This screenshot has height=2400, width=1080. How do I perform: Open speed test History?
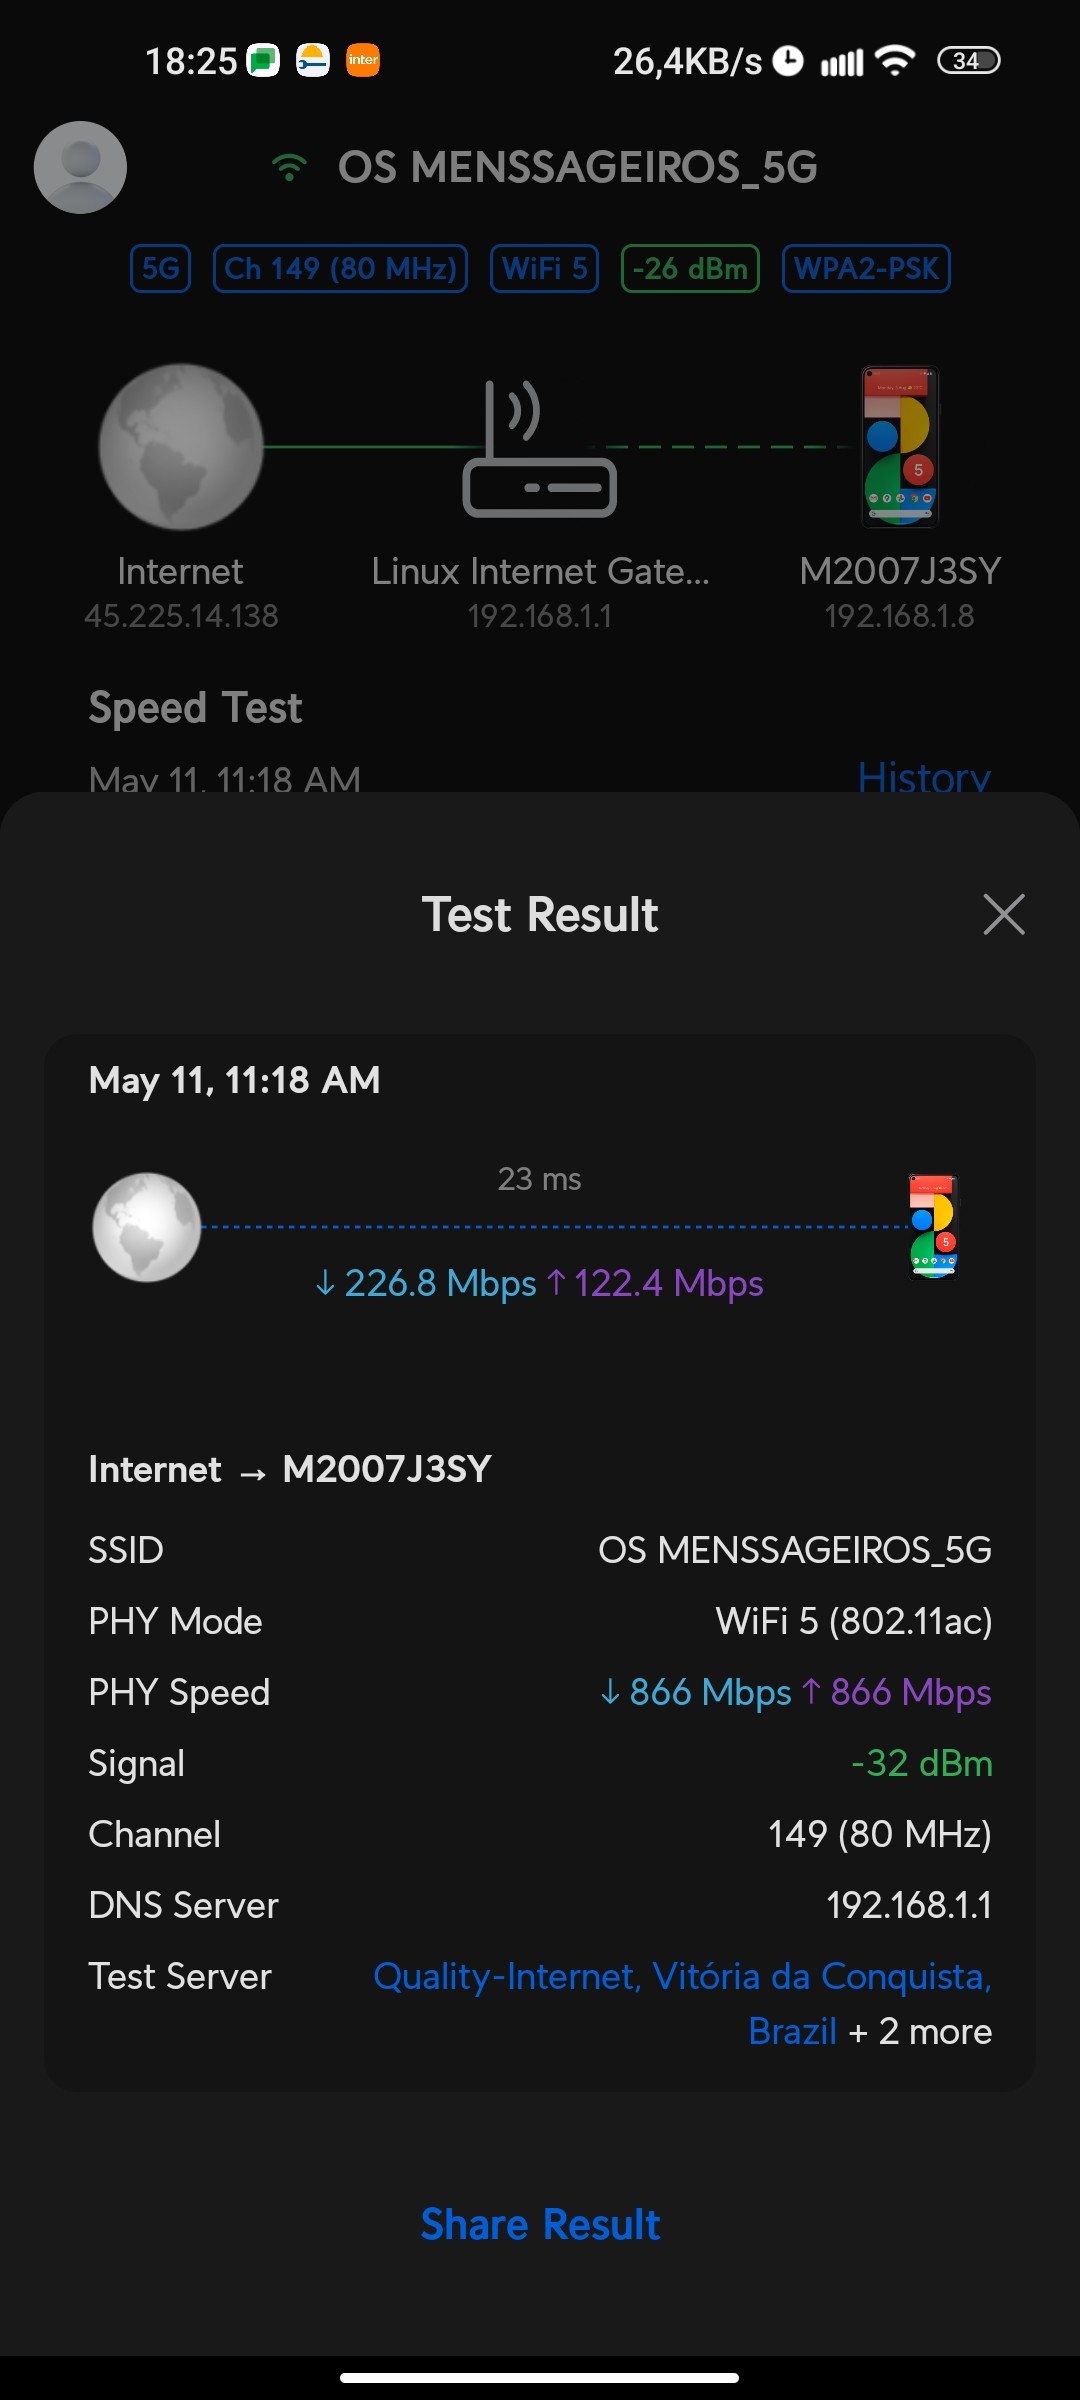(x=923, y=776)
